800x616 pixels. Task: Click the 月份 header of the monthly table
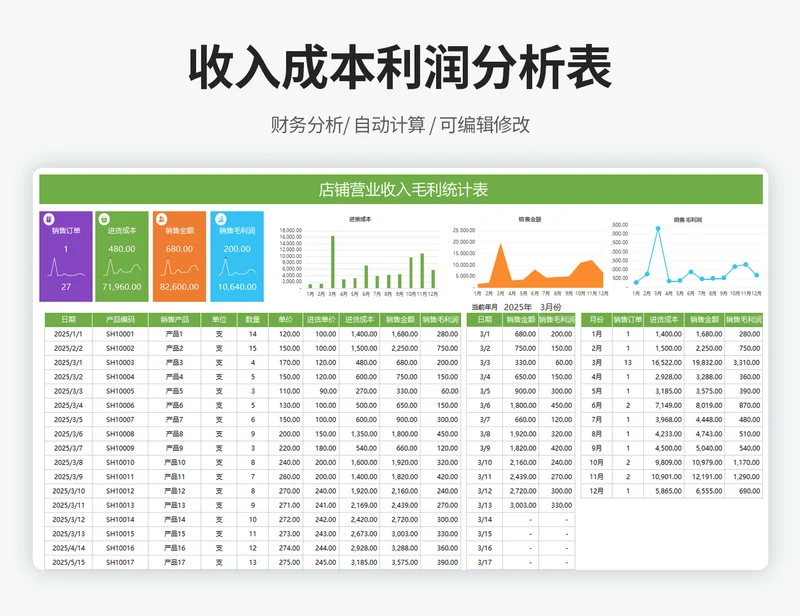tap(596, 319)
